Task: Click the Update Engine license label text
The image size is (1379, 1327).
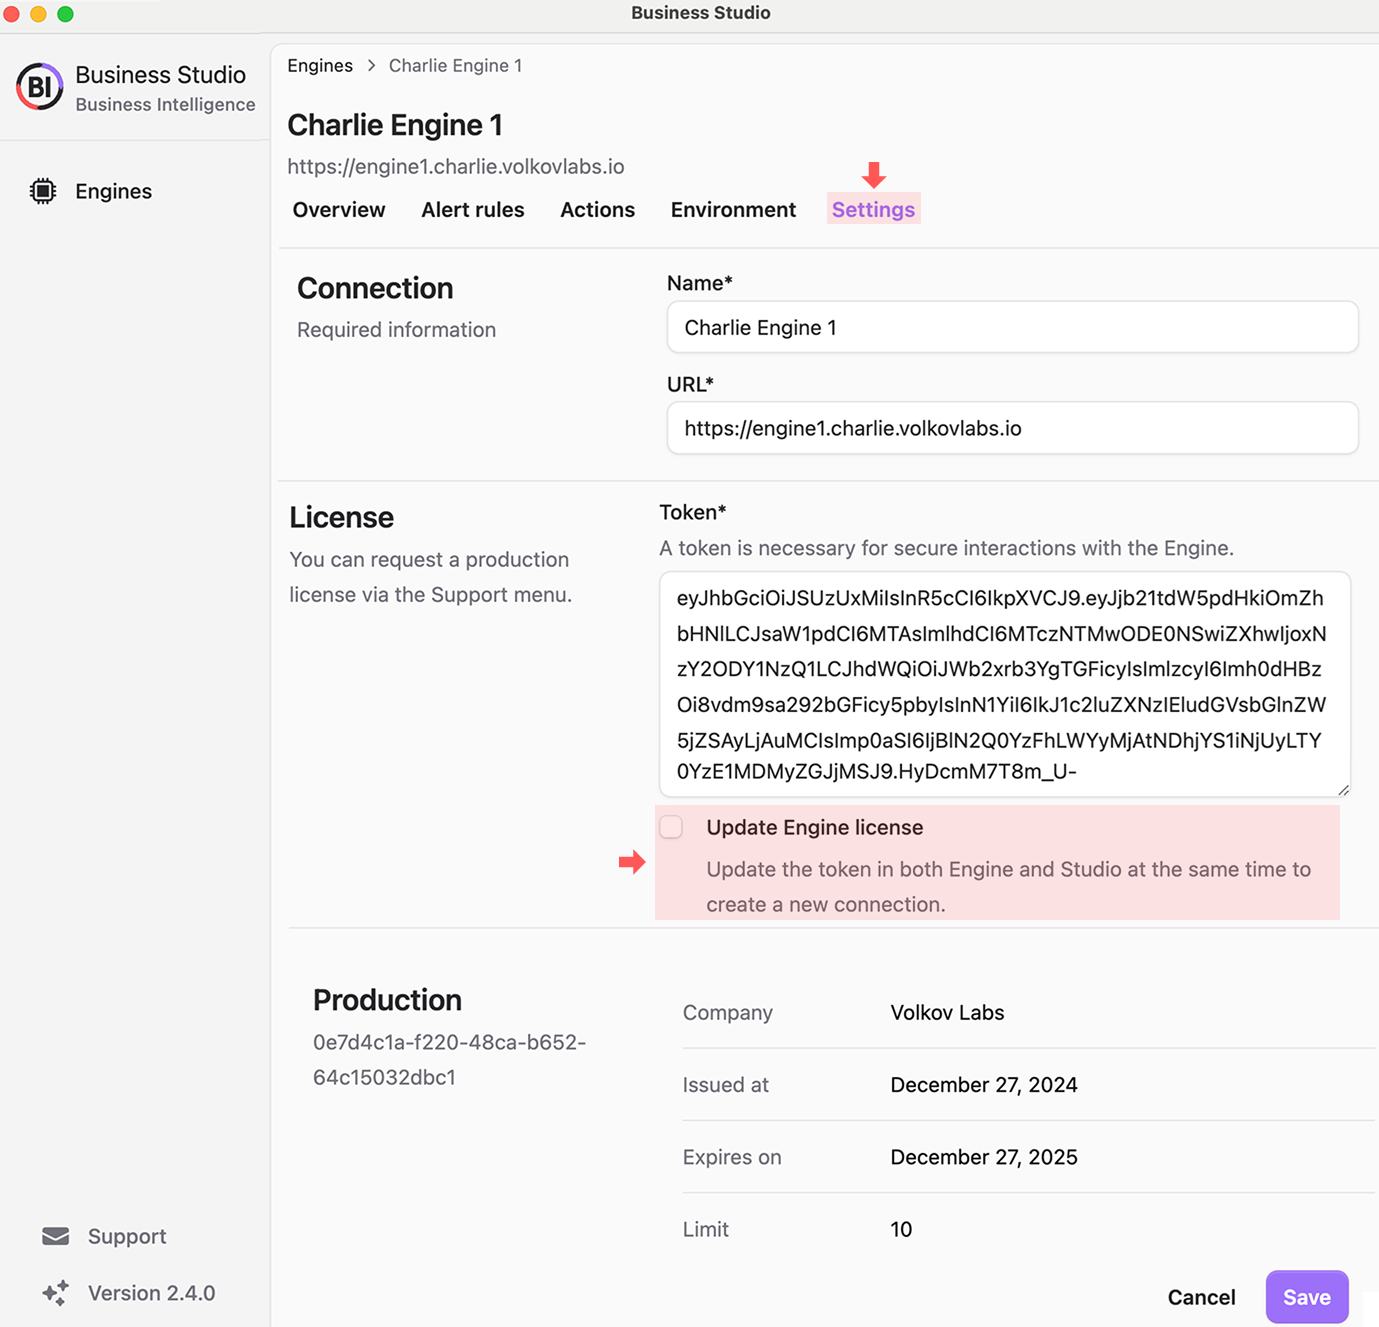Action: pos(815,827)
